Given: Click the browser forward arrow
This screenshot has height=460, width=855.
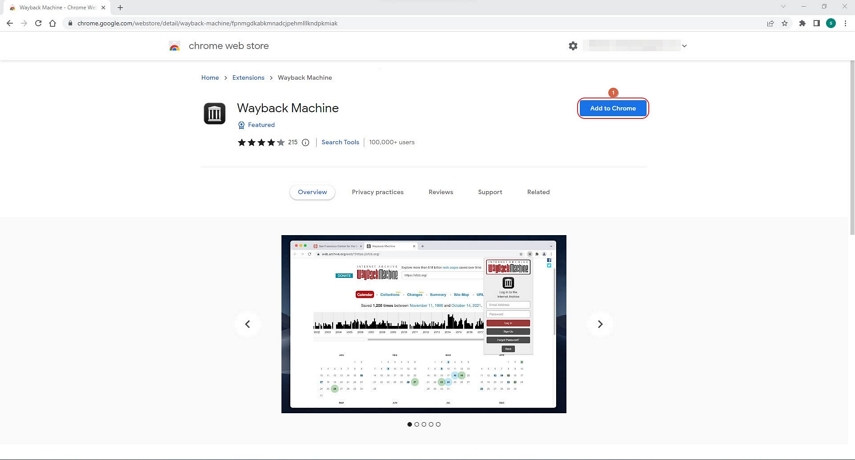Looking at the screenshot, I should [x=23, y=23].
